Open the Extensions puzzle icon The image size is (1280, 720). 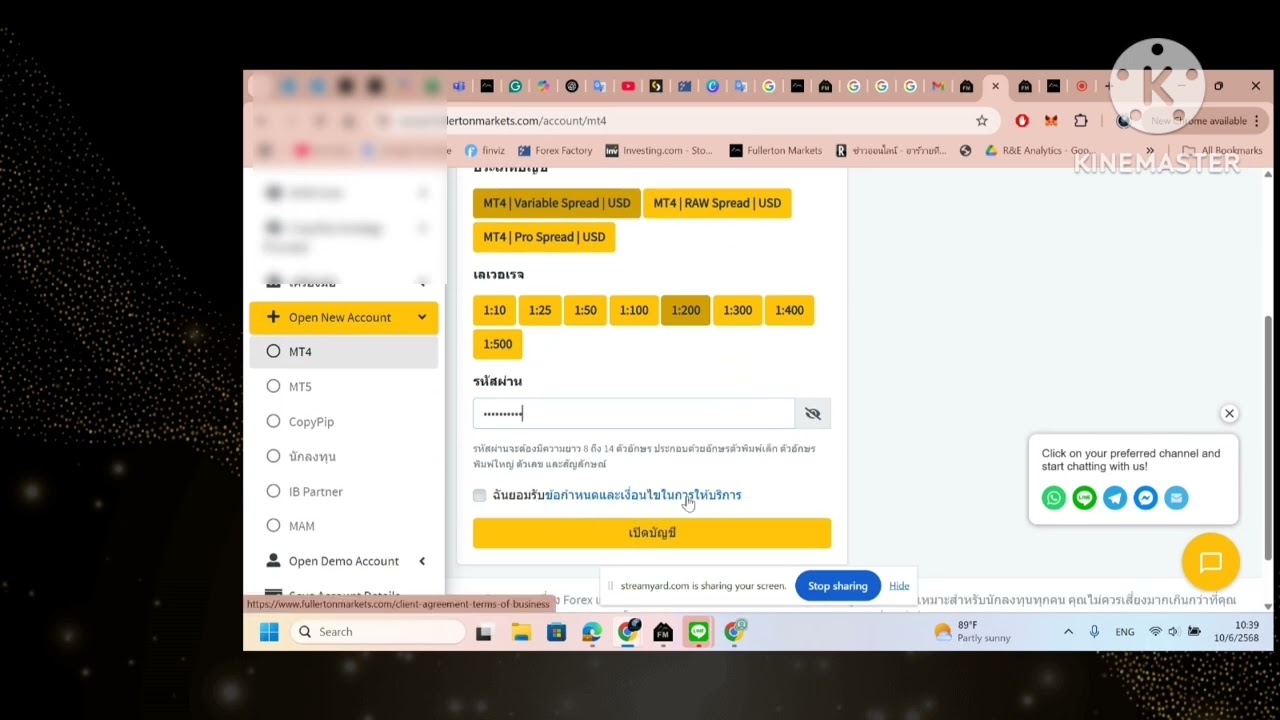tap(1081, 121)
